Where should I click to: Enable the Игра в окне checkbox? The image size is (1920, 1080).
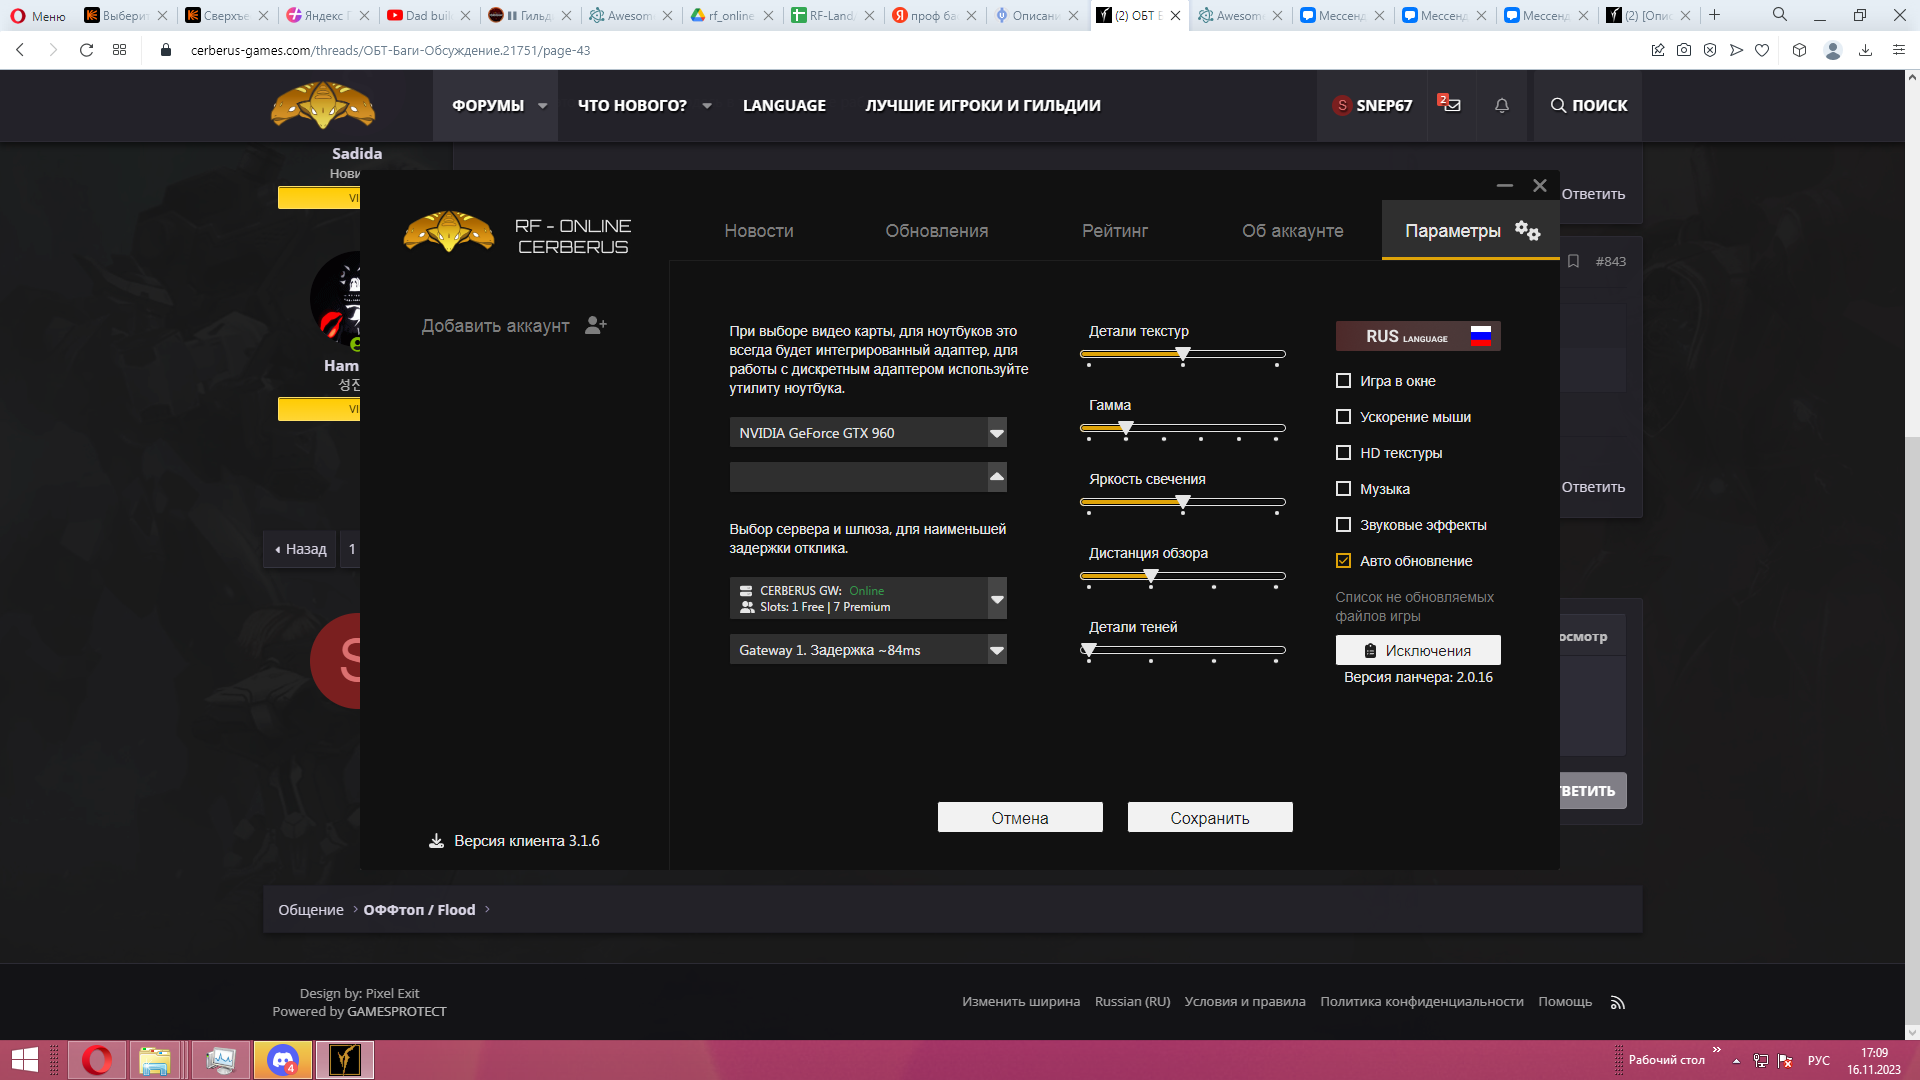[1343, 381]
